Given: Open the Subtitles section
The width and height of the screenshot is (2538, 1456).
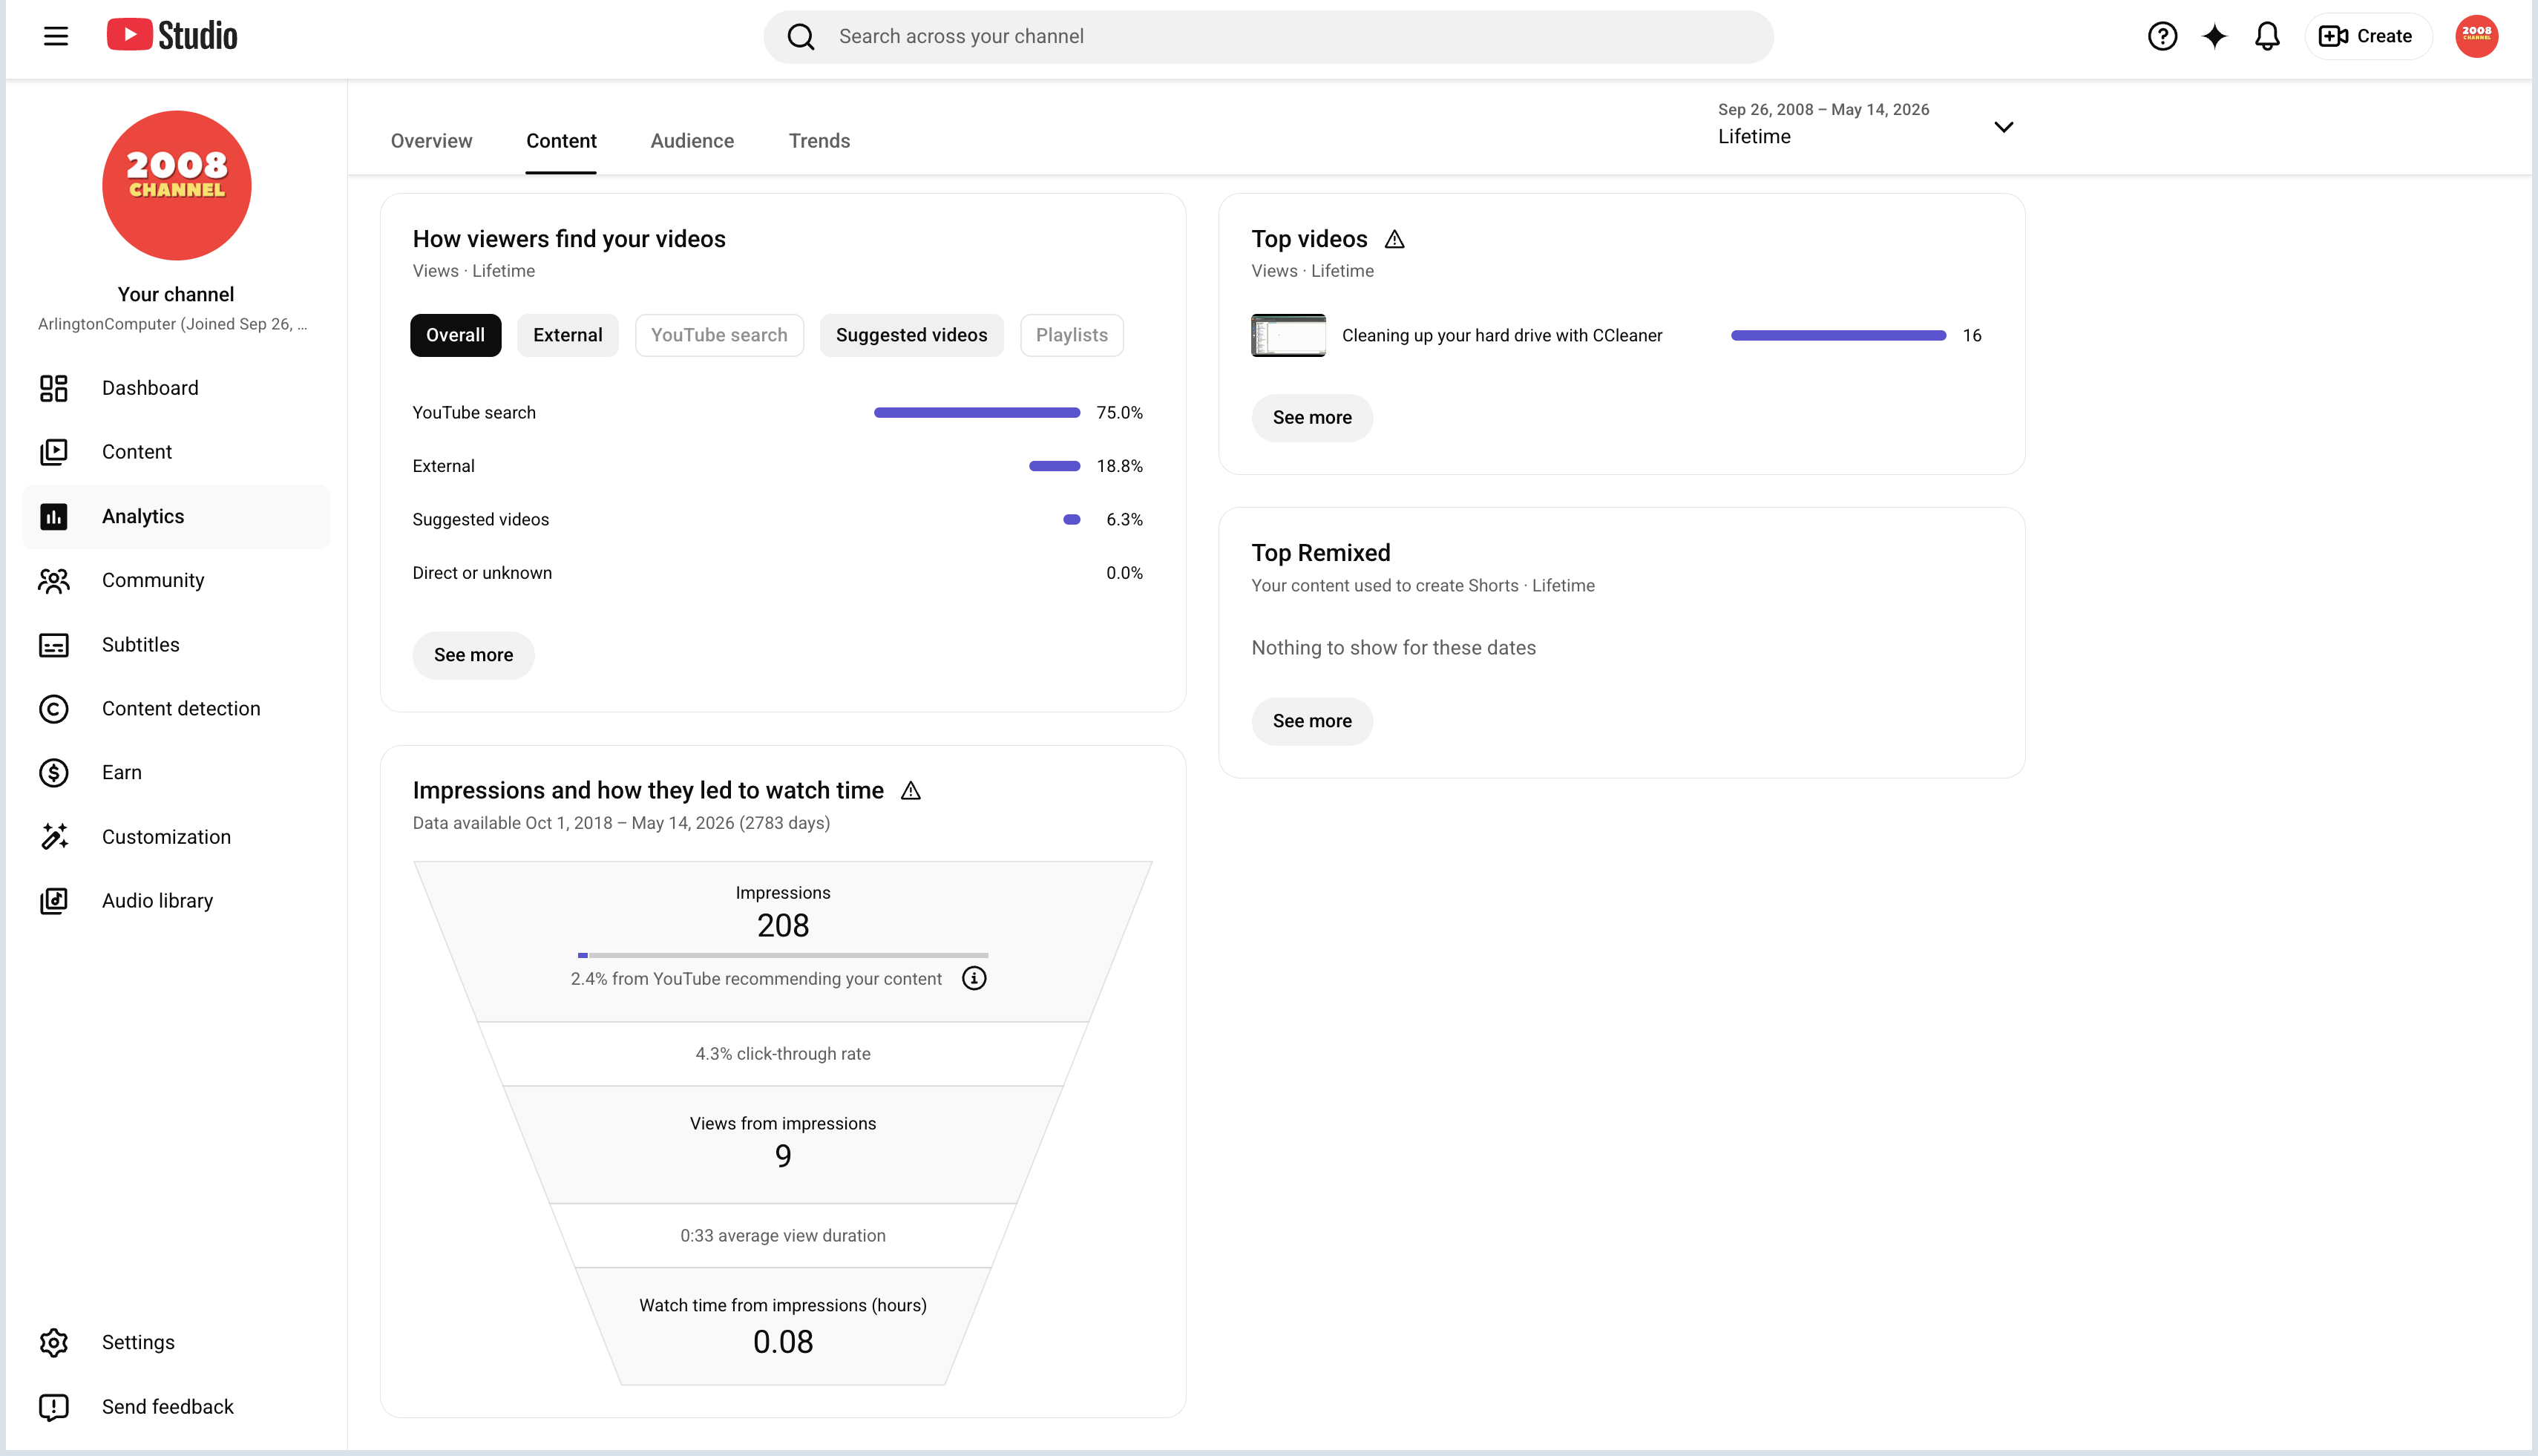Looking at the screenshot, I should tap(176, 645).
